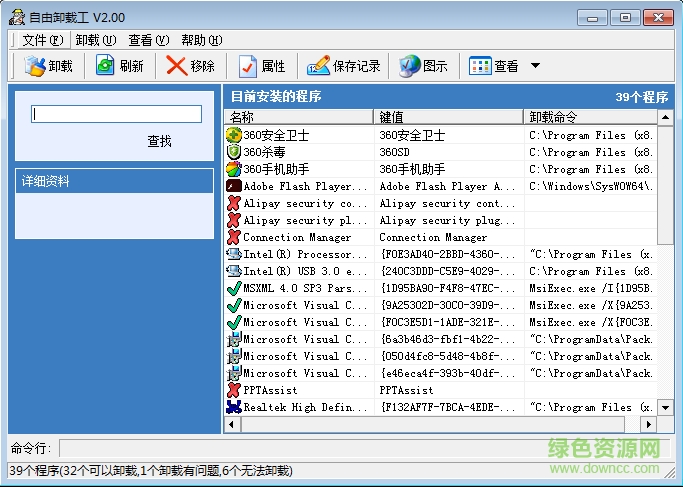
Task: Click the vertical scrollbar down arrow
Action: click(x=665, y=408)
